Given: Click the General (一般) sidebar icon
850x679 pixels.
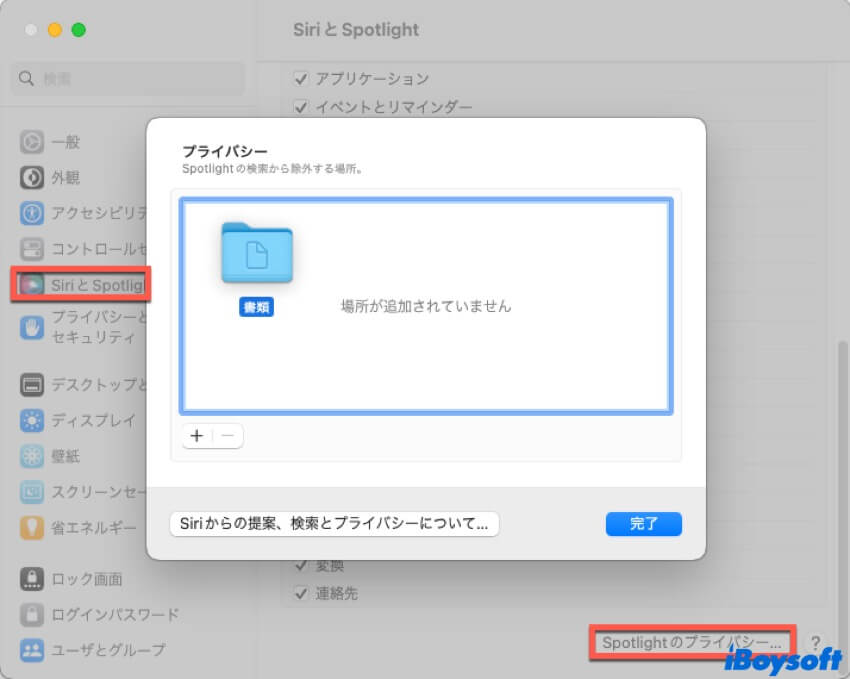Looking at the screenshot, I should click(x=32, y=142).
